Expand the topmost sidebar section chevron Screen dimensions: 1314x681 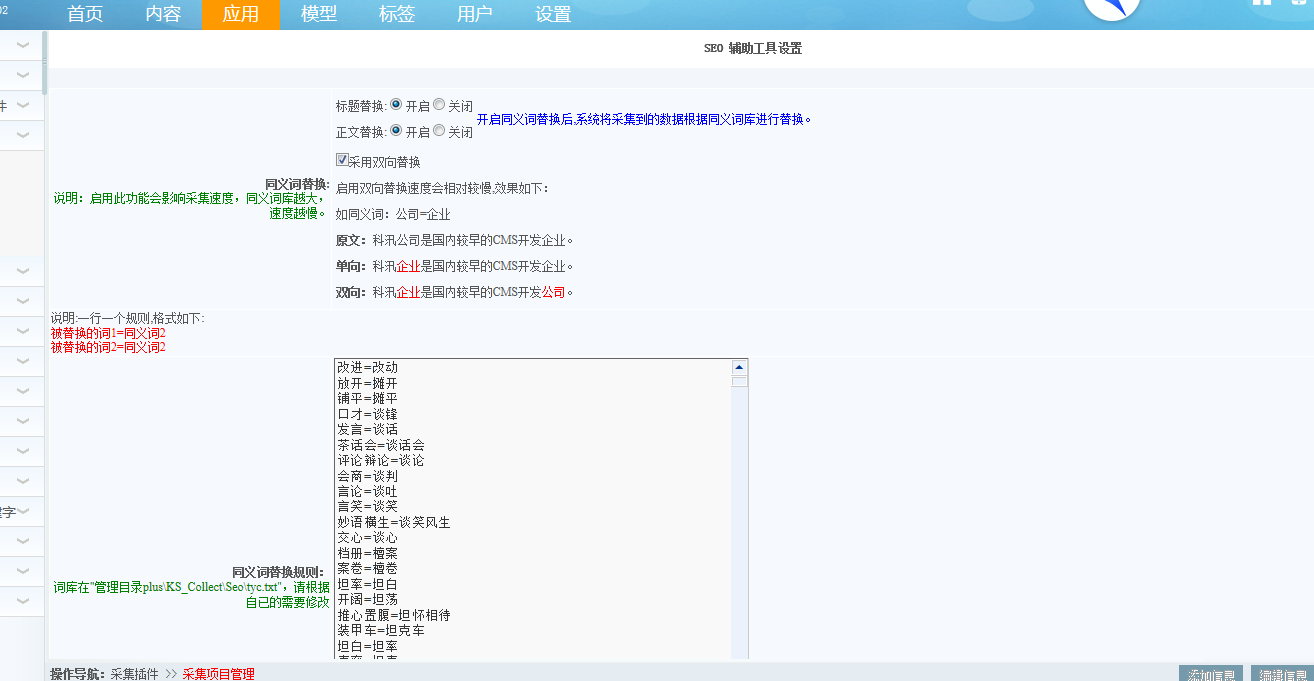22,44
